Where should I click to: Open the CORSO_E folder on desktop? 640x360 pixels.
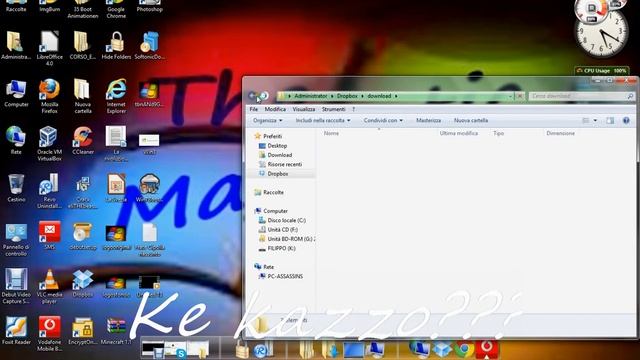(83, 46)
